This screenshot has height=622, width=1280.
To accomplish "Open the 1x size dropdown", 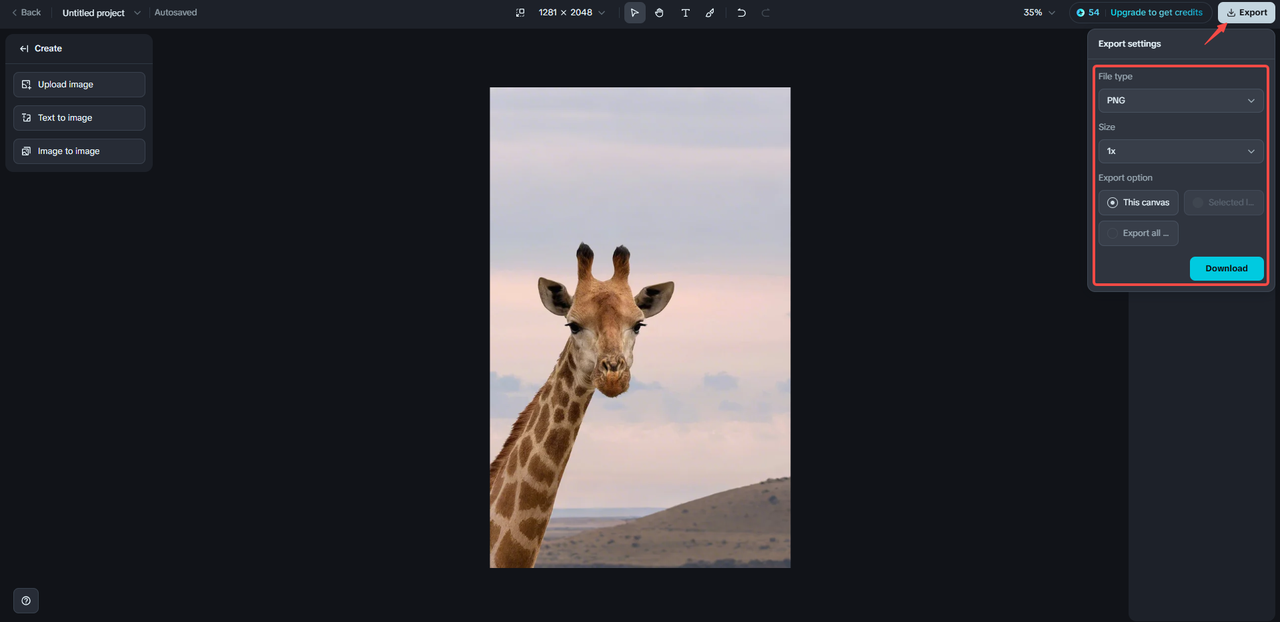I will click(1180, 151).
